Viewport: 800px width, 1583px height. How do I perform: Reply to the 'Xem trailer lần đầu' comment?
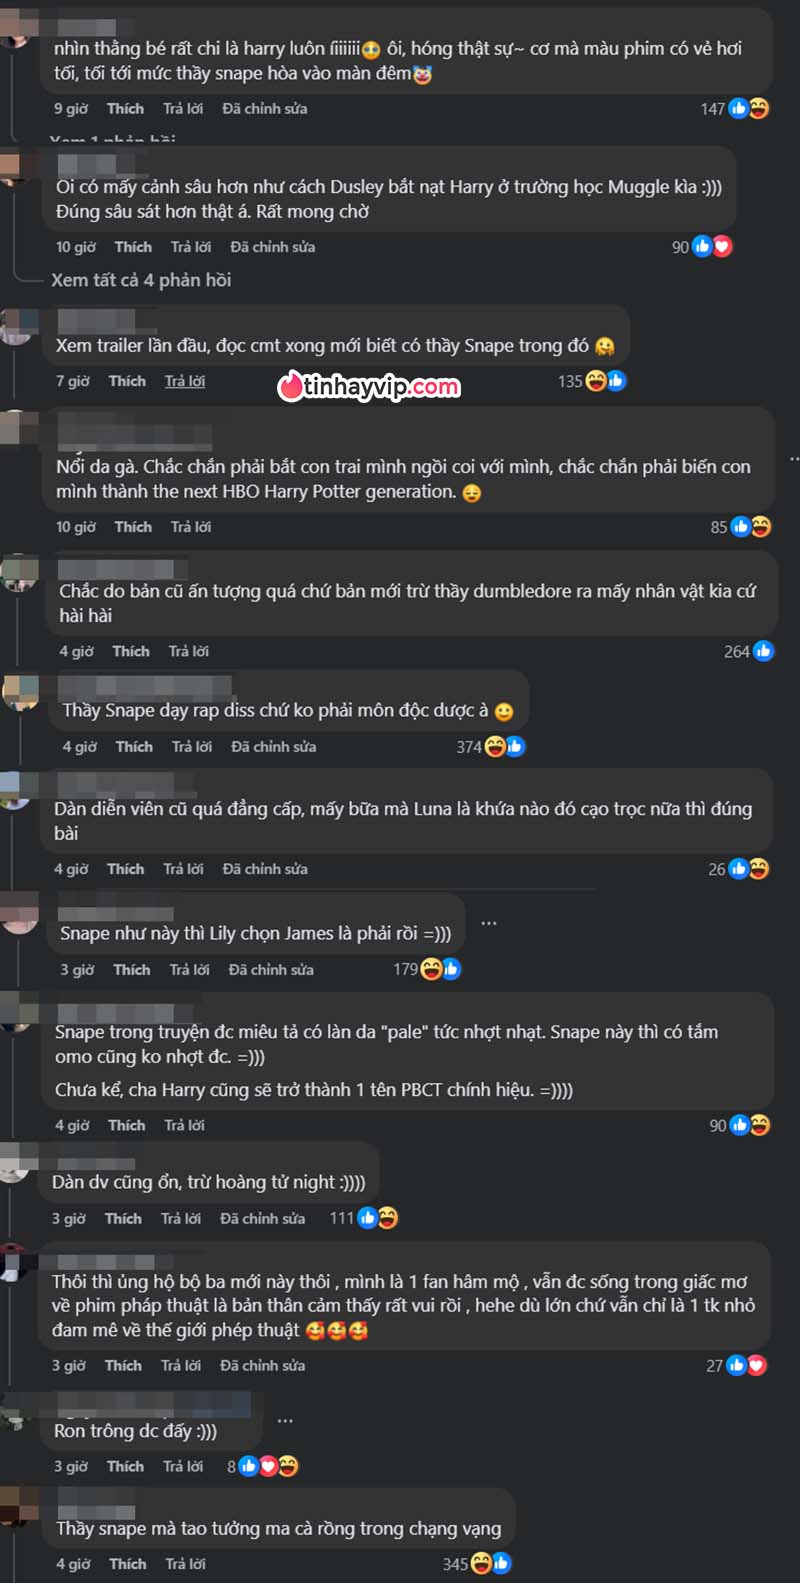tap(185, 381)
